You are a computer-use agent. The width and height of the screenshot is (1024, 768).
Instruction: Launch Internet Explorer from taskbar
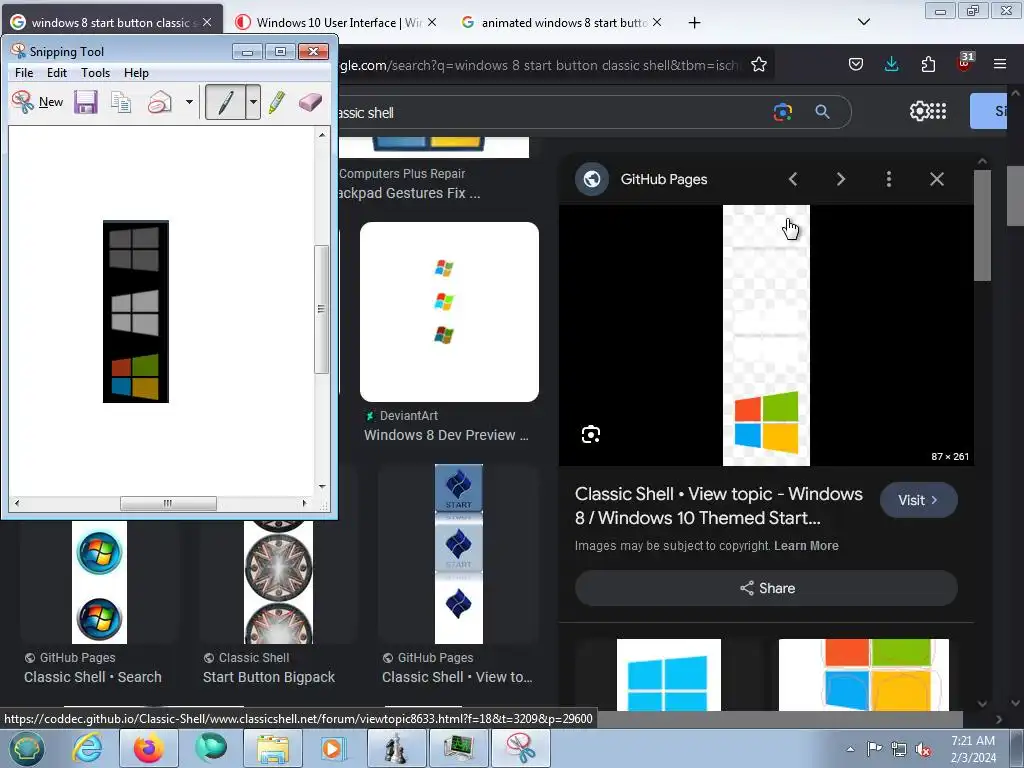(x=87, y=748)
